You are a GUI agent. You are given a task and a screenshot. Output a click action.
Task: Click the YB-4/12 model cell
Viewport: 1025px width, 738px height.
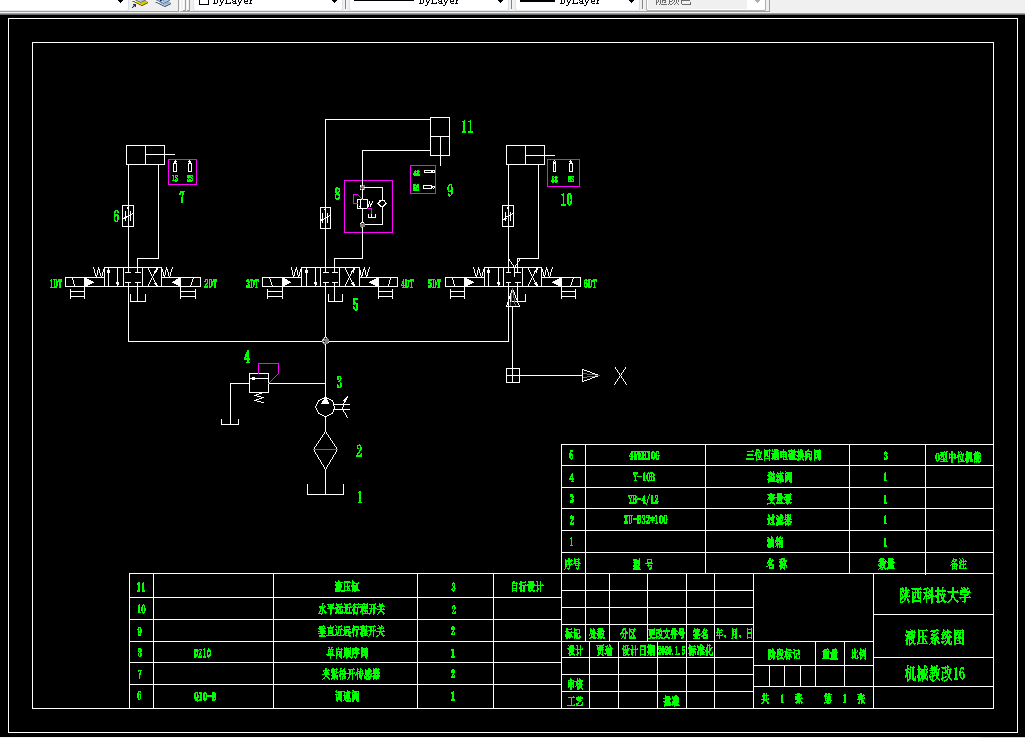click(x=645, y=499)
